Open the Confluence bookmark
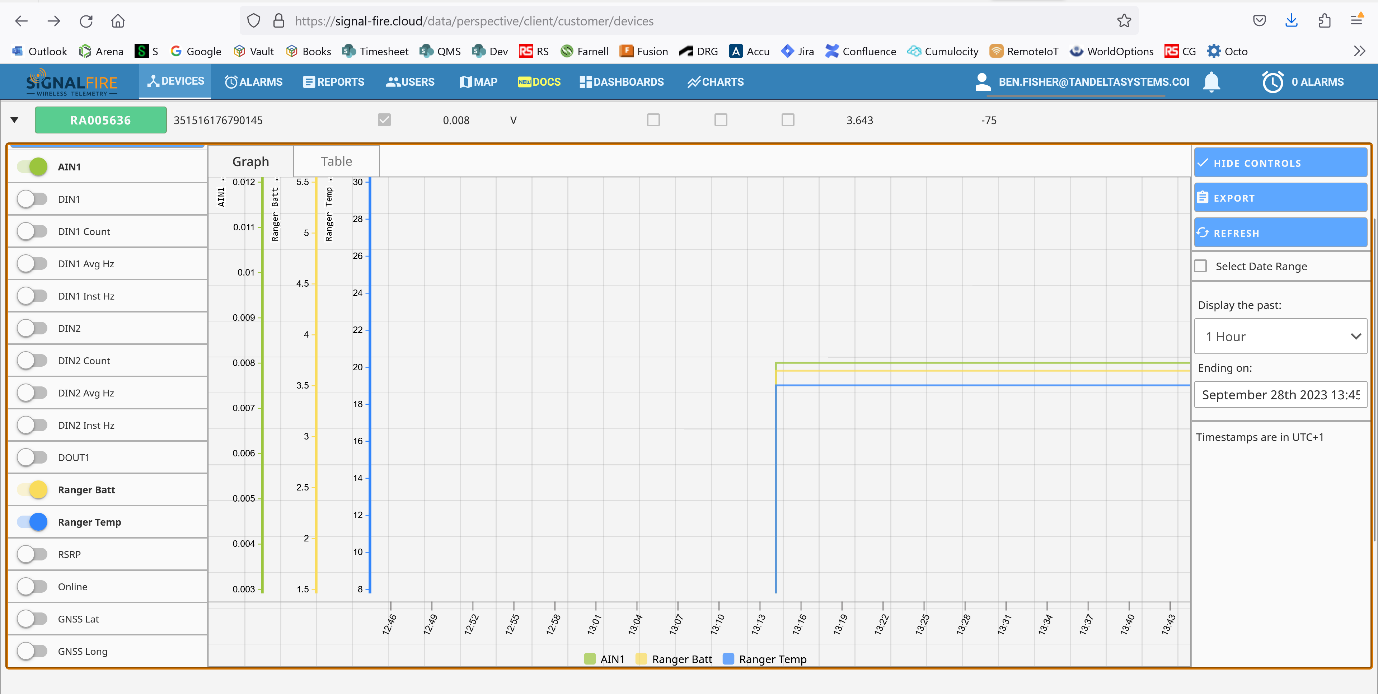 tap(861, 51)
